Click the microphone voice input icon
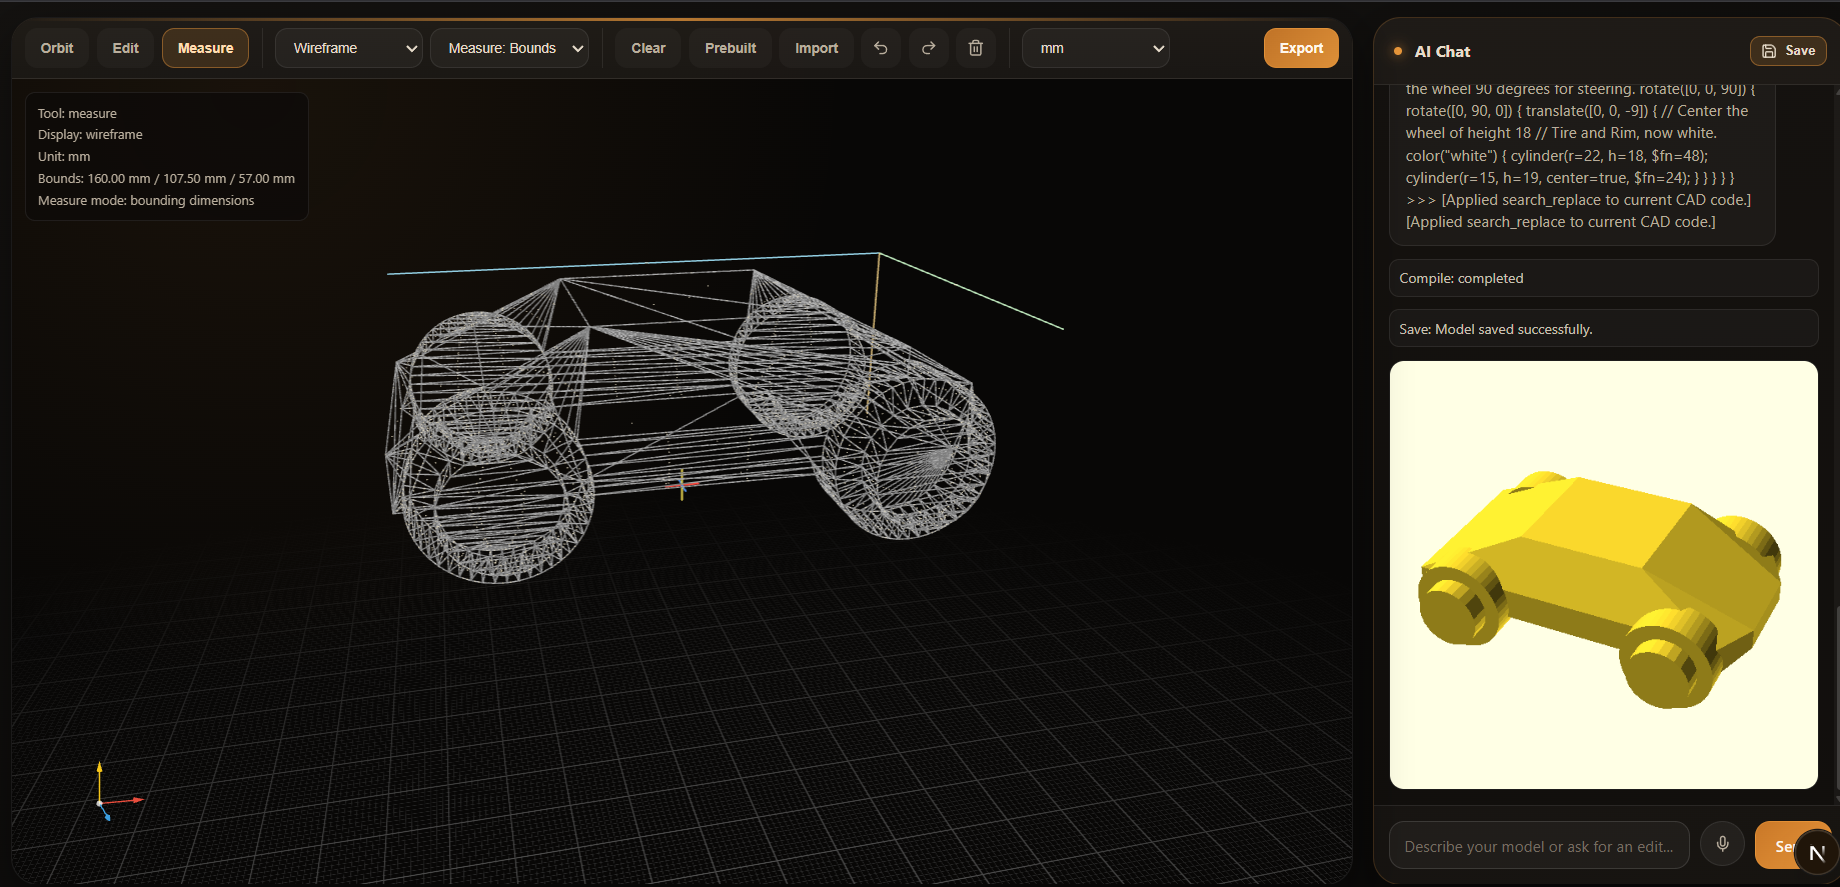Screen dimensions: 1840x887 [1722, 845]
